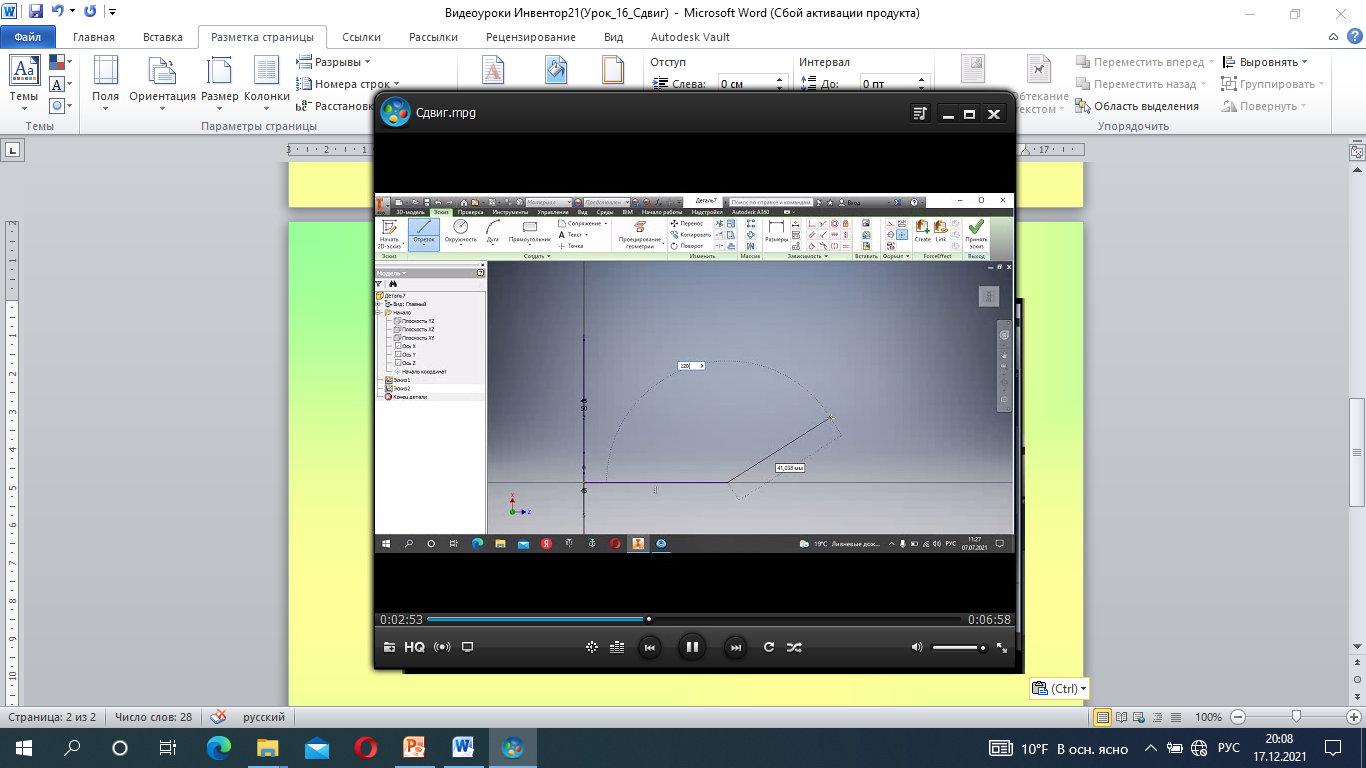Toggle shuffle mode in media player
Image resolution: width=1366 pixels, height=768 pixels.
(x=794, y=647)
